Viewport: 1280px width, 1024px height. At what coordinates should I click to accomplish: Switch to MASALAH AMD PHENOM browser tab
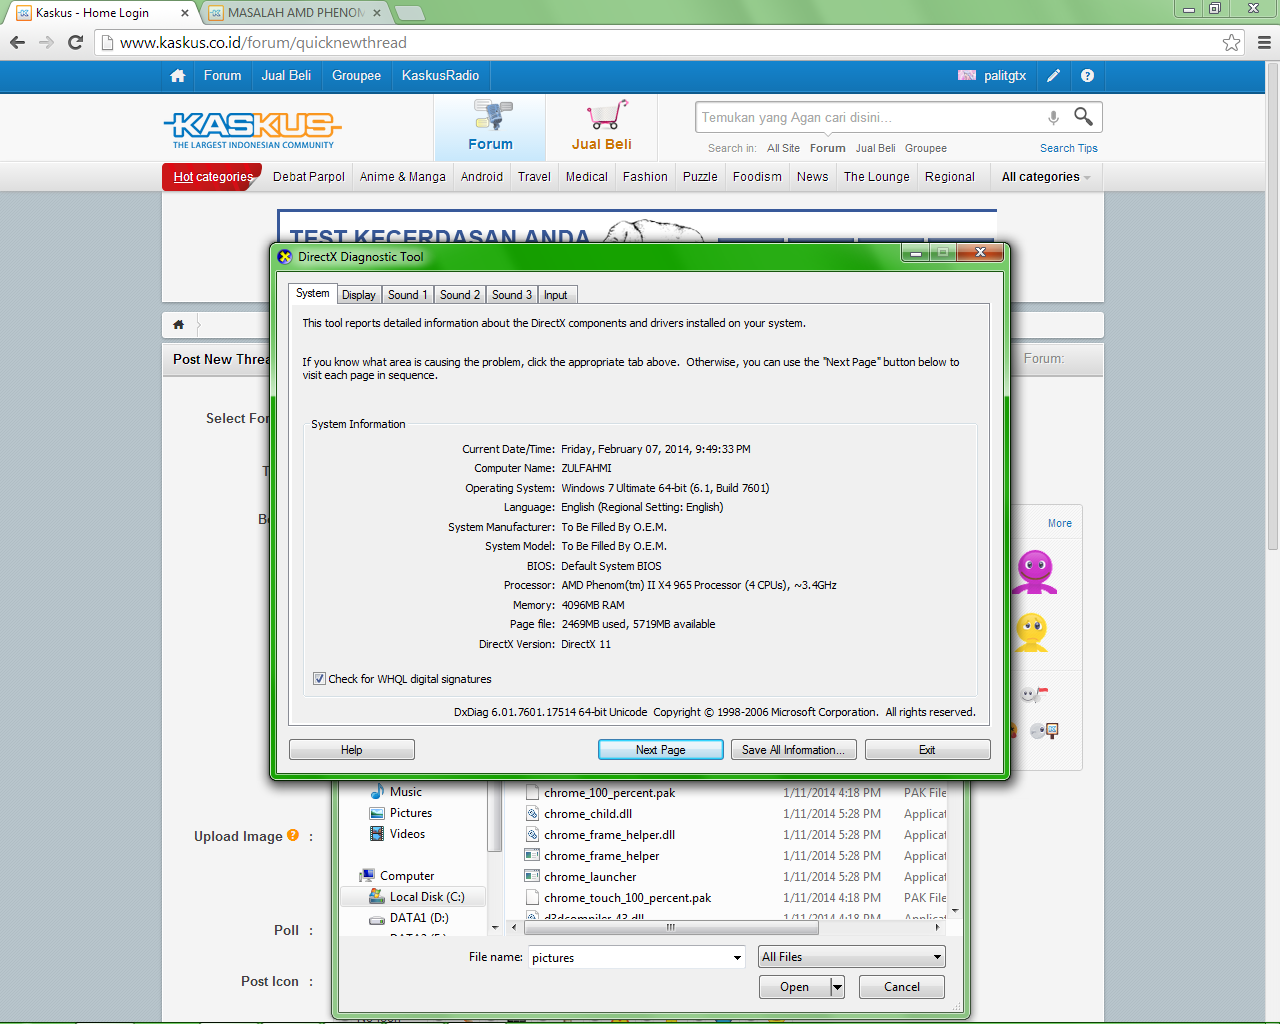pos(296,13)
